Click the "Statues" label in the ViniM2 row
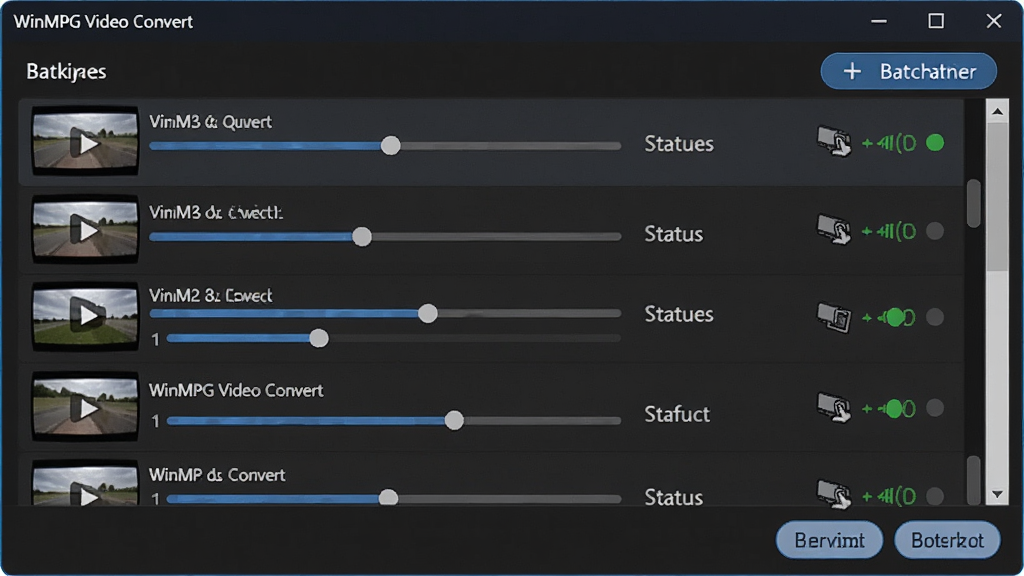 point(679,314)
